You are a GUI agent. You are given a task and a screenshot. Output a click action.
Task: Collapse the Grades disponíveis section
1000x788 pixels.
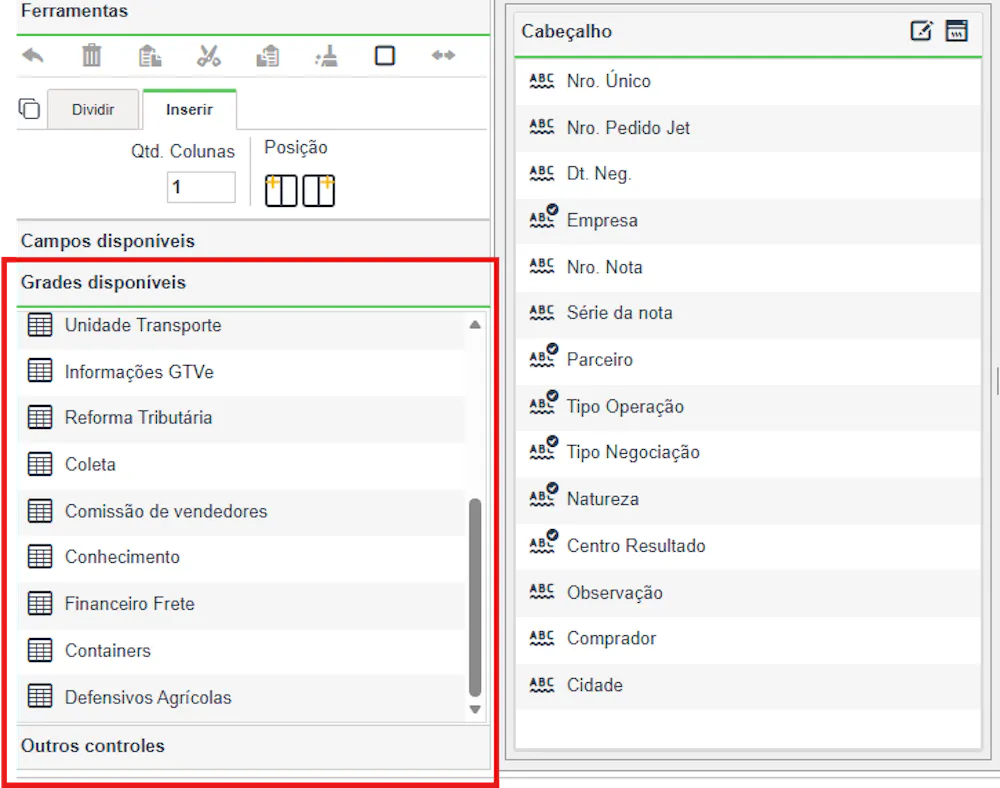coord(253,282)
